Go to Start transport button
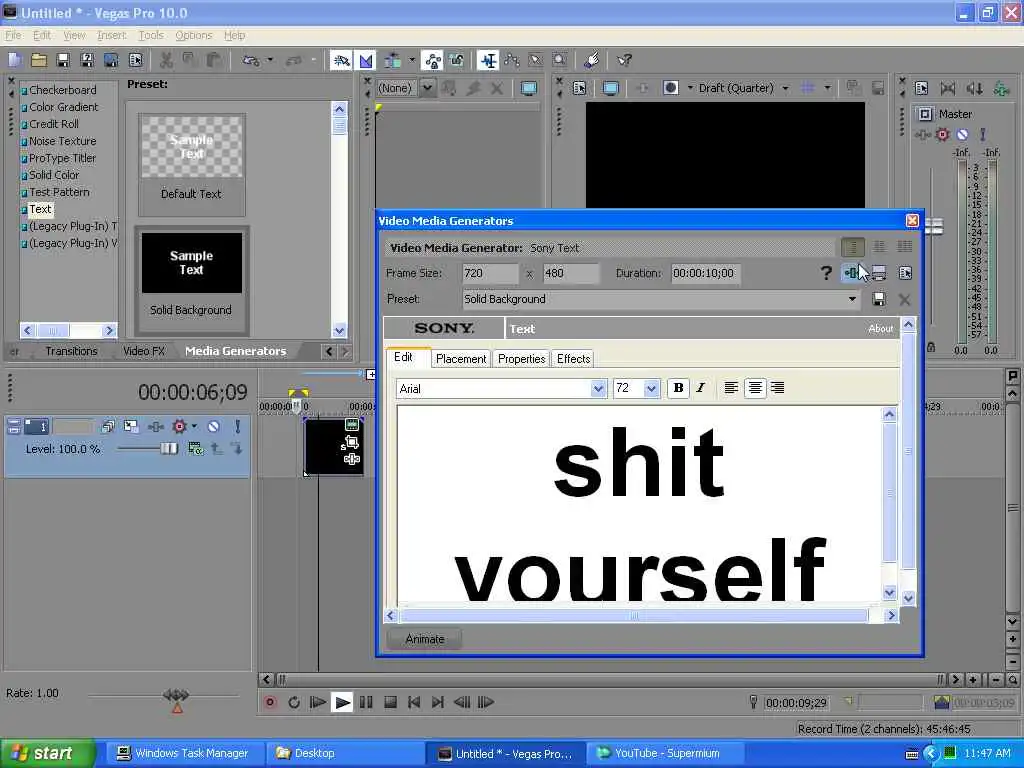The image size is (1024, 768). (x=414, y=702)
